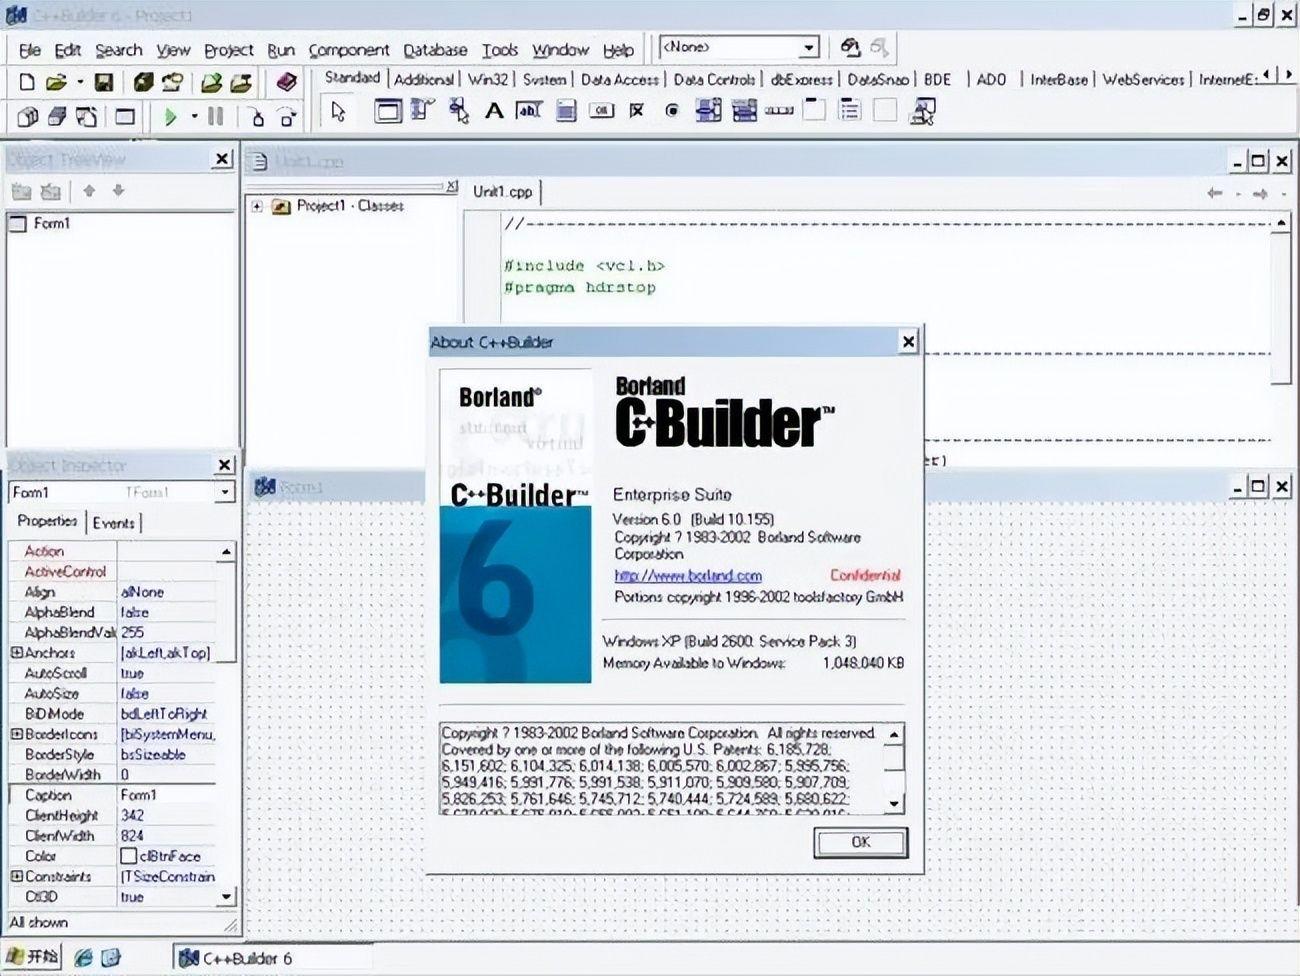Open the File menu
The width and height of the screenshot is (1300, 976).
[30, 50]
